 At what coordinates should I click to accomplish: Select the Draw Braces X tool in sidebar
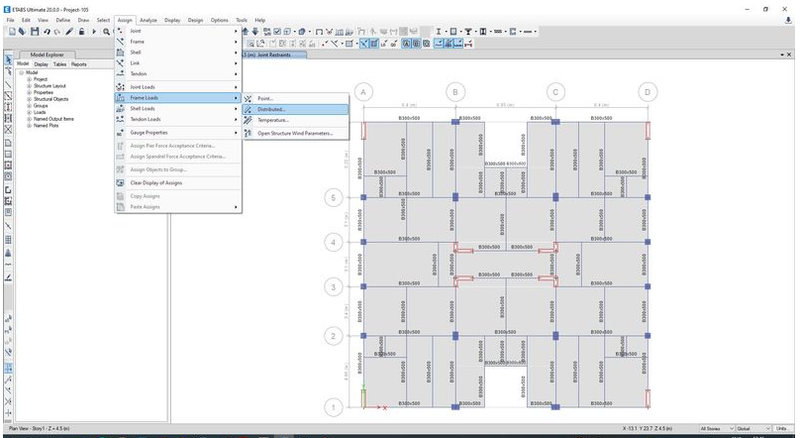point(8,129)
